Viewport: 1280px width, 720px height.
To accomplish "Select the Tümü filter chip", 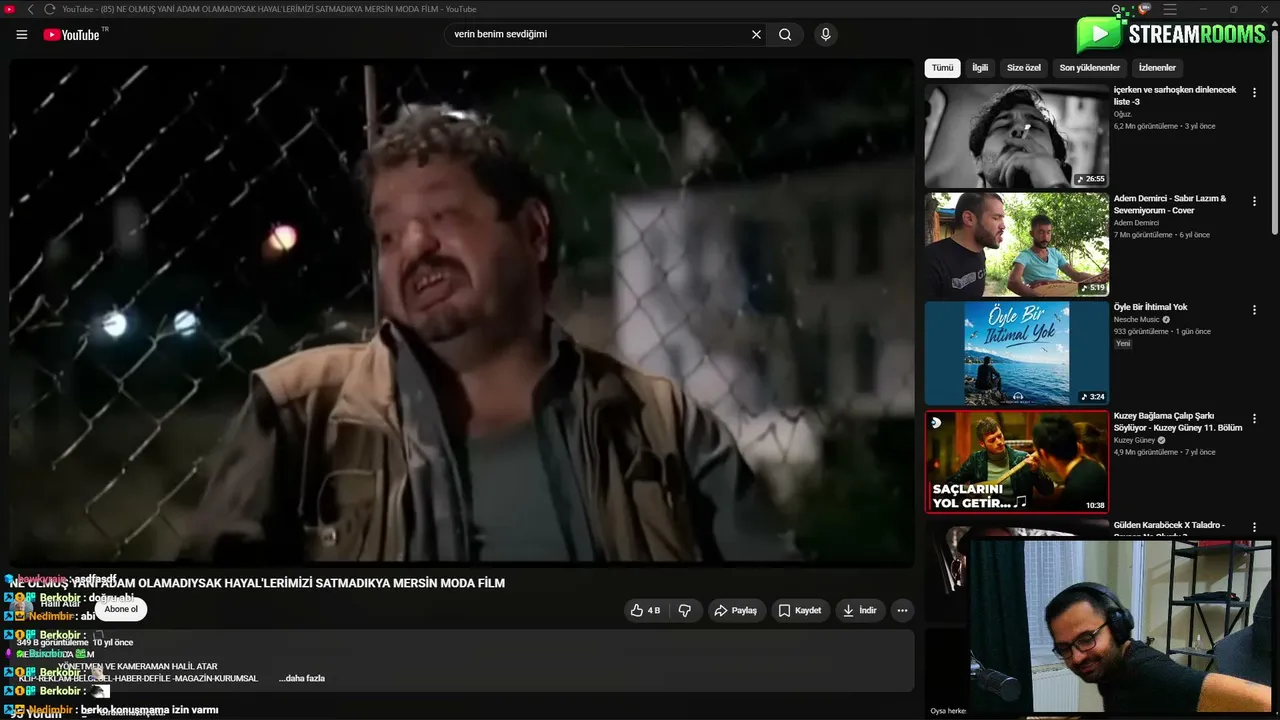I will click(x=943, y=68).
